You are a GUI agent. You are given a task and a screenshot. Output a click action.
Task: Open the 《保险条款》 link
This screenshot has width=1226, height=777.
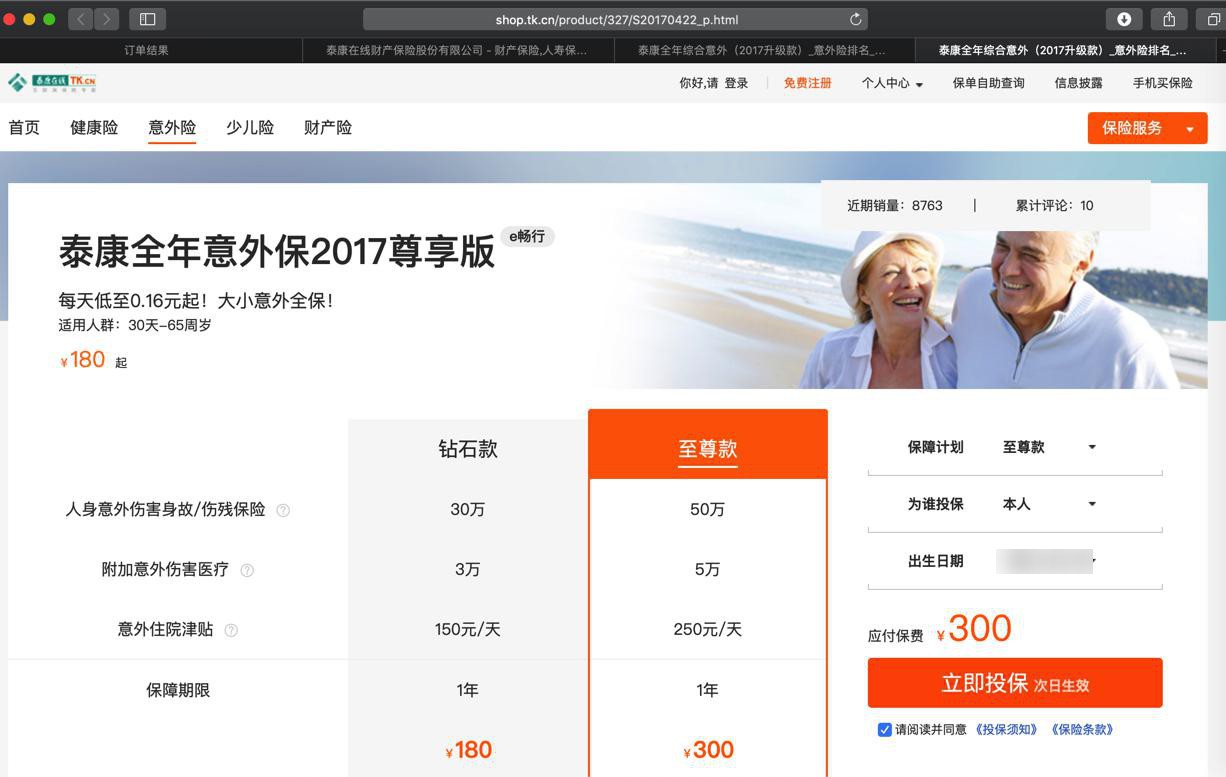pyautogui.click(x=1082, y=730)
